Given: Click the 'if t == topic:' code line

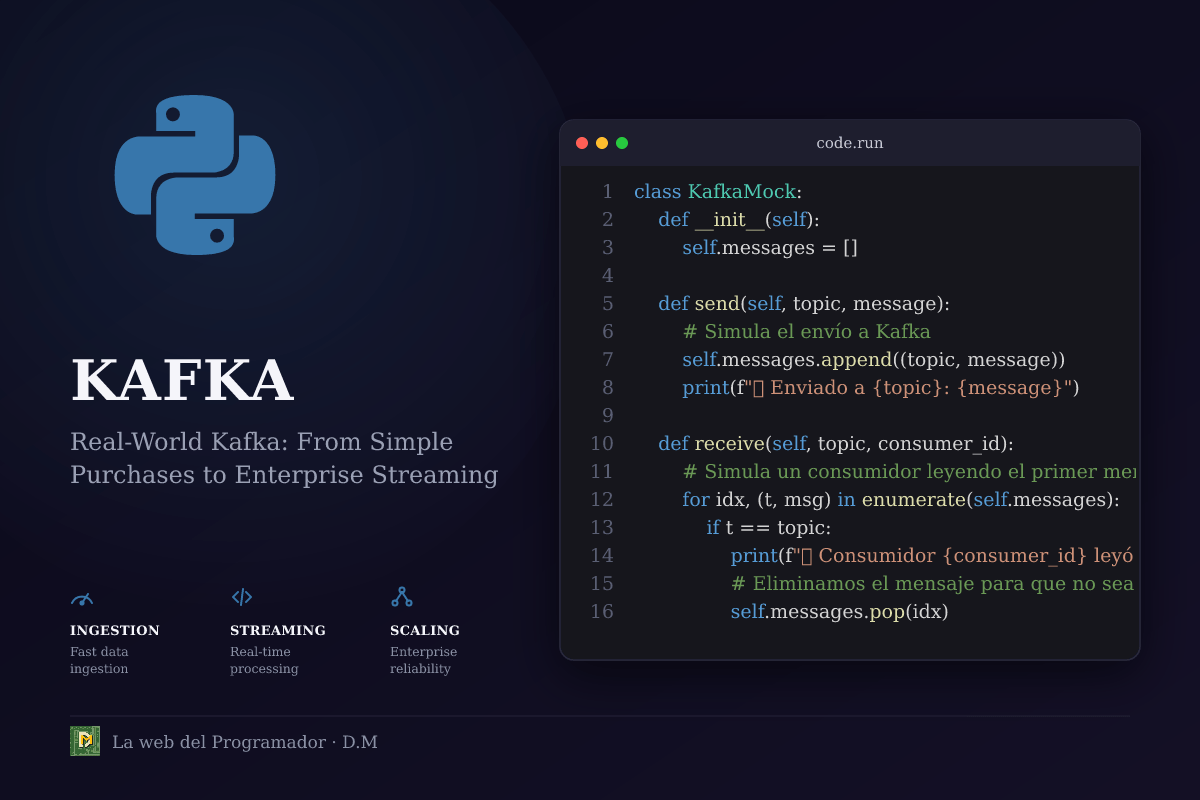Looking at the screenshot, I should (x=769, y=528).
